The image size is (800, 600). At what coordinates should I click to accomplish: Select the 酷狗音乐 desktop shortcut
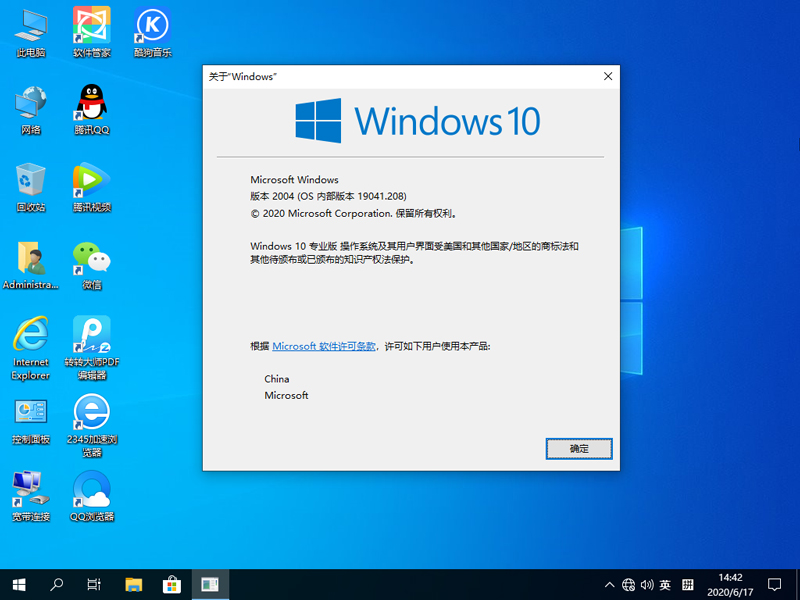153,33
